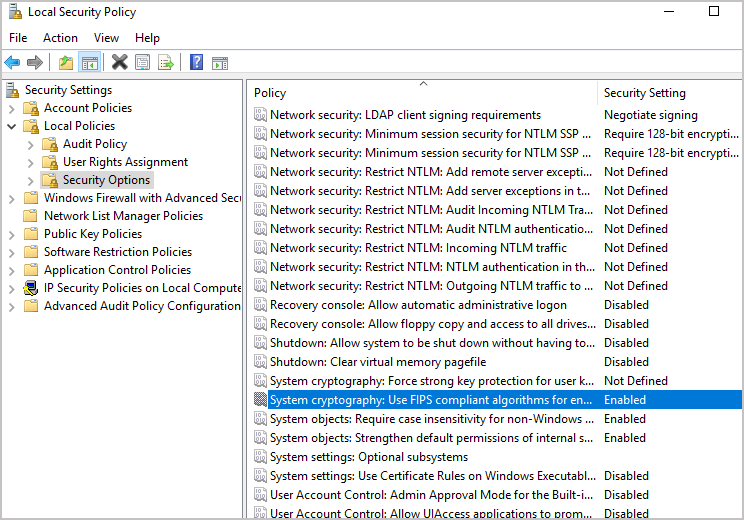Viewport: 744px width, 520px height.
Task: Click the Delete (X) toolbar icon
Action: 119,62
